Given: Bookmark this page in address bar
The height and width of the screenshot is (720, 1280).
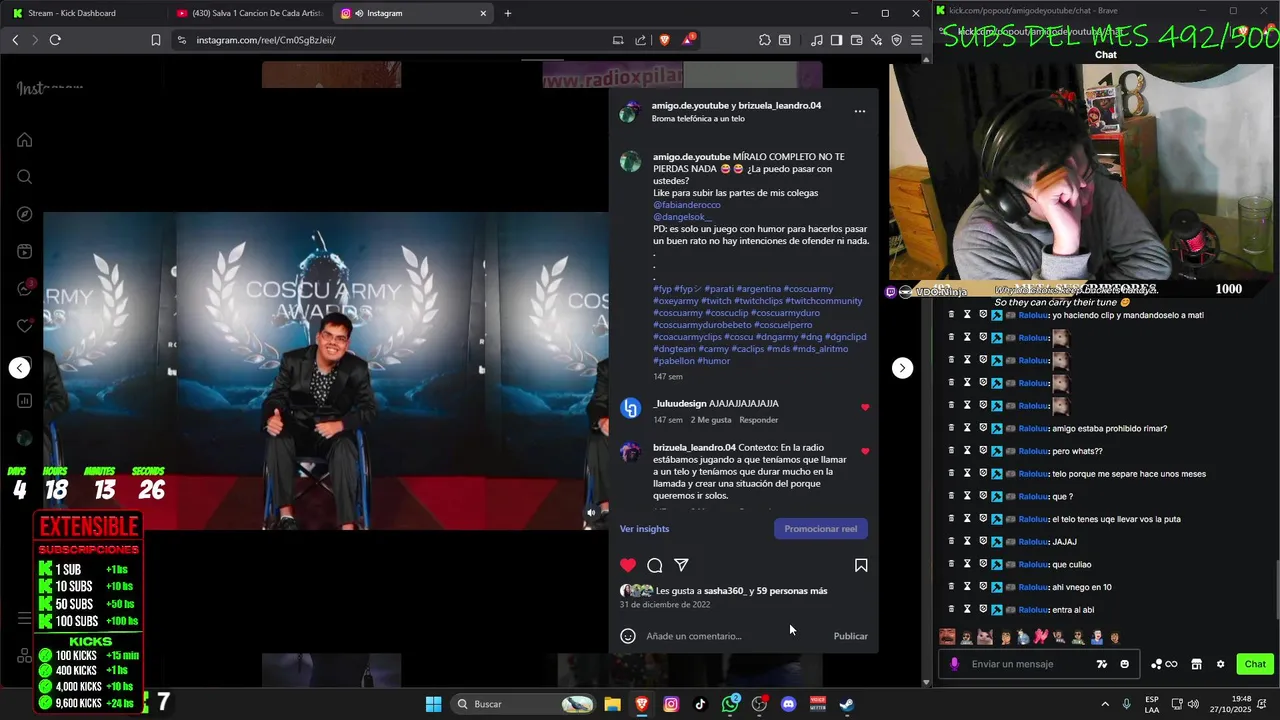Looking at the screenshot, I should coord(156,40).
